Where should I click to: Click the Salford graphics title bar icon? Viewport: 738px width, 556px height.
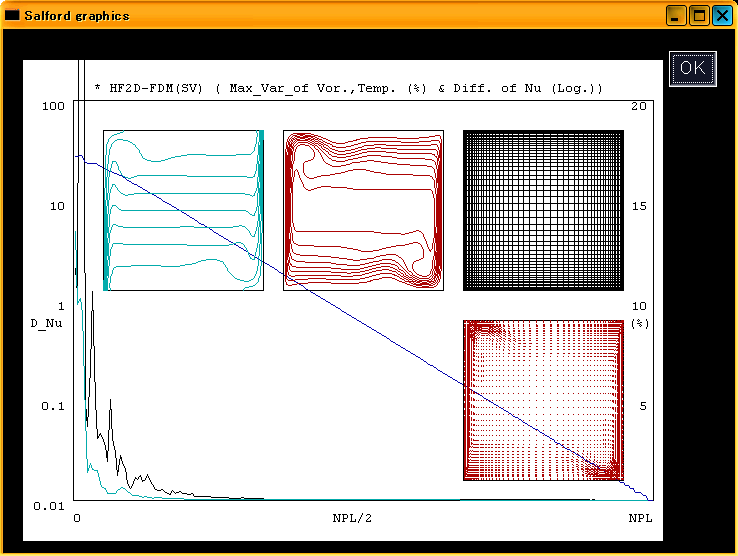tap(12, 16)
